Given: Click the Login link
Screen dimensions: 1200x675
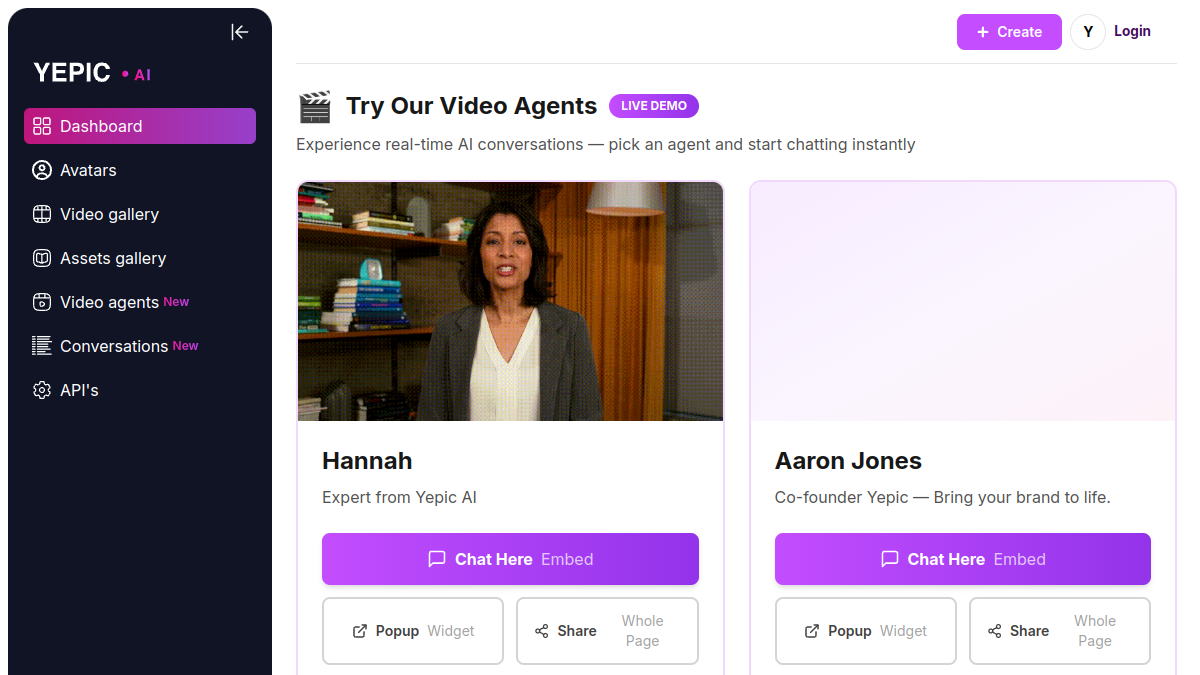Looking at the screenshot, I should (1132, 31).
